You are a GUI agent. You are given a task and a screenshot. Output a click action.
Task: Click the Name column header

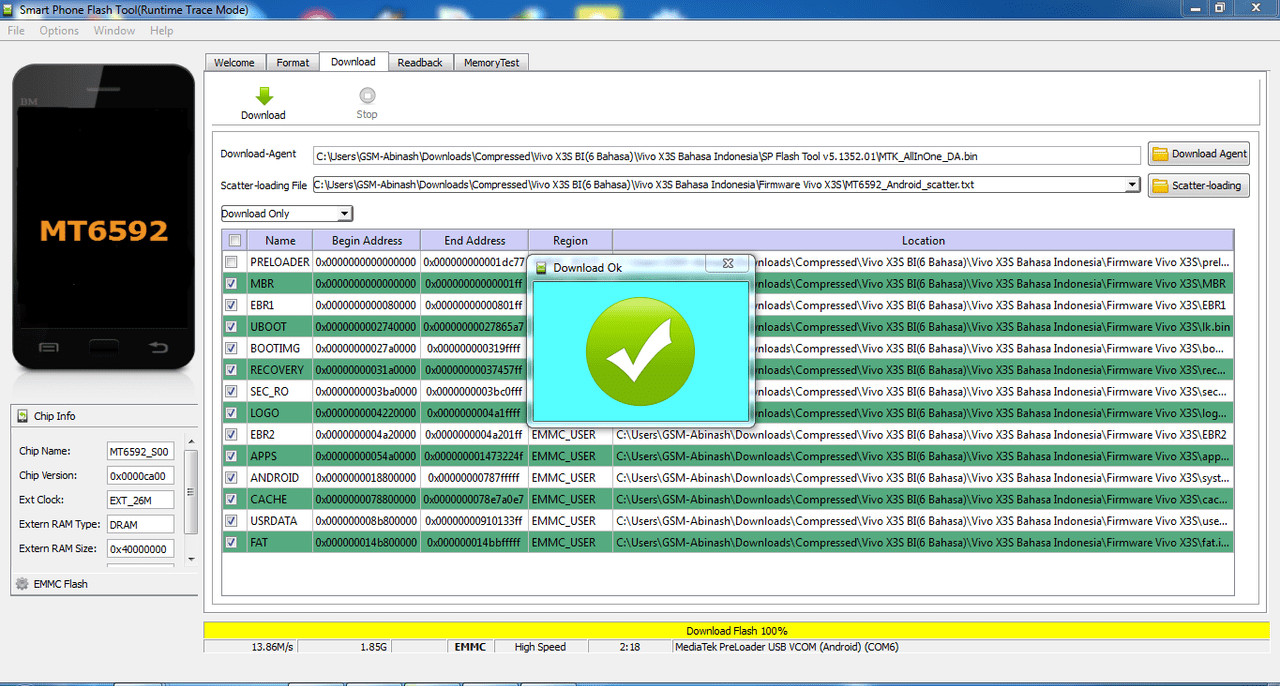pos(280,240)
